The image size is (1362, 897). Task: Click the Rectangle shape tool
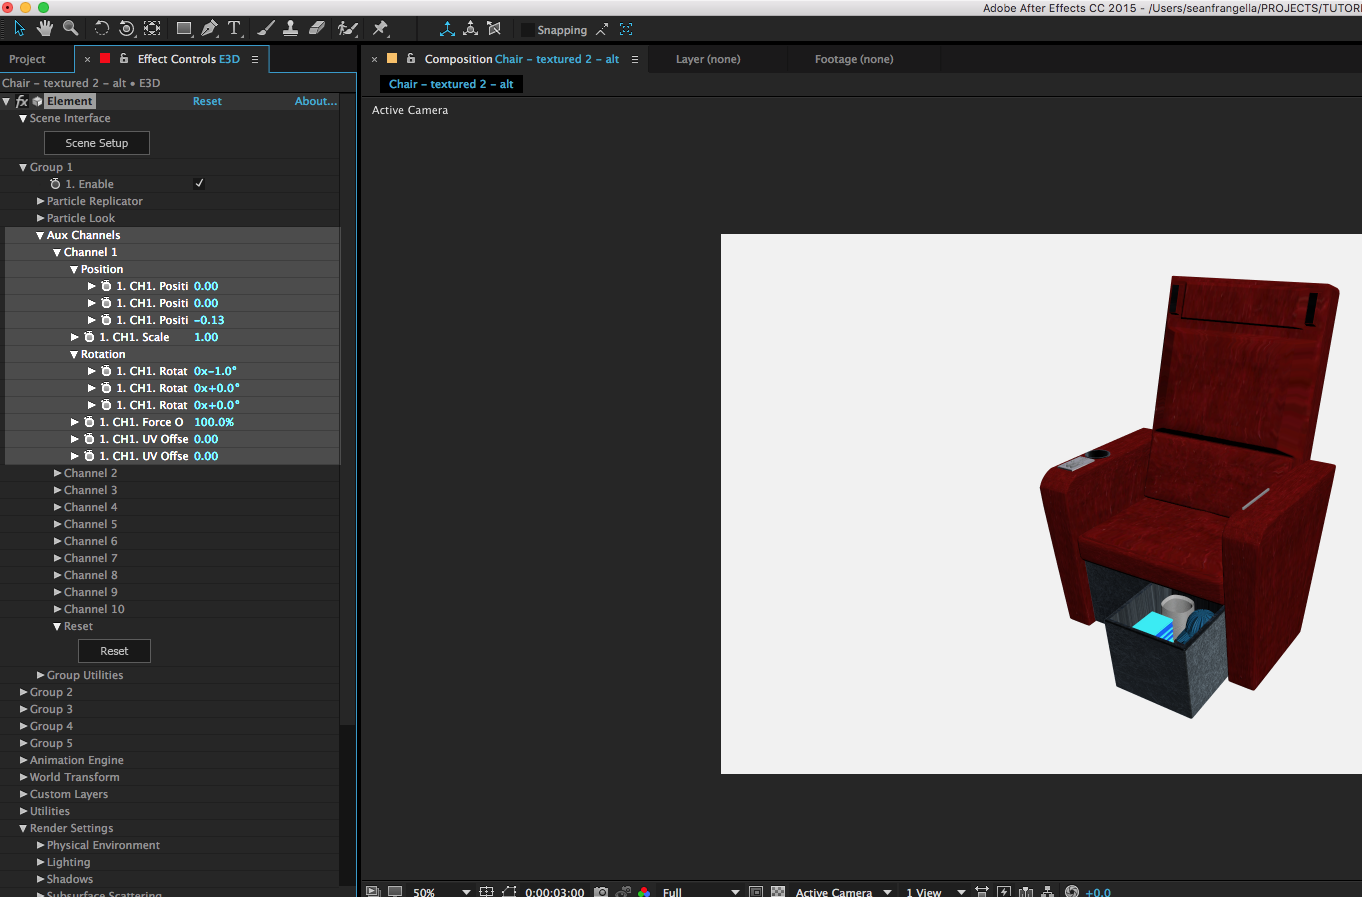coord(184,28)
